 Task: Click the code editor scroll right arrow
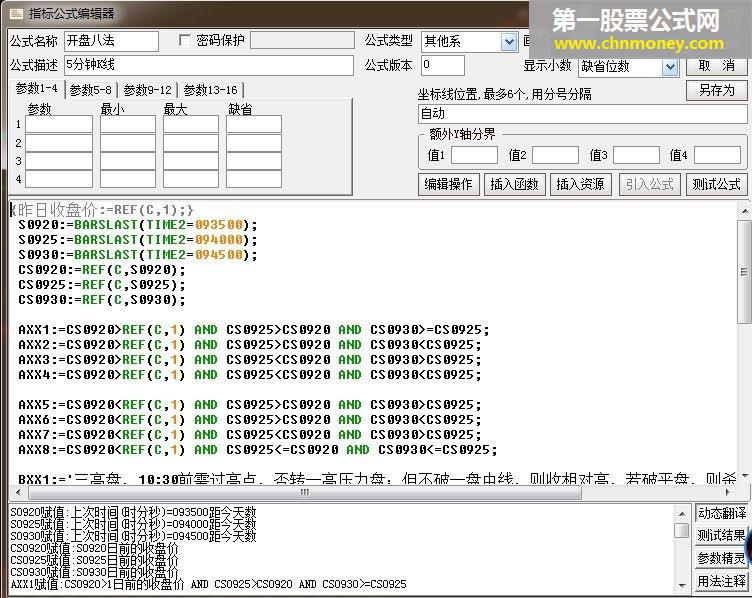point(728,492)
